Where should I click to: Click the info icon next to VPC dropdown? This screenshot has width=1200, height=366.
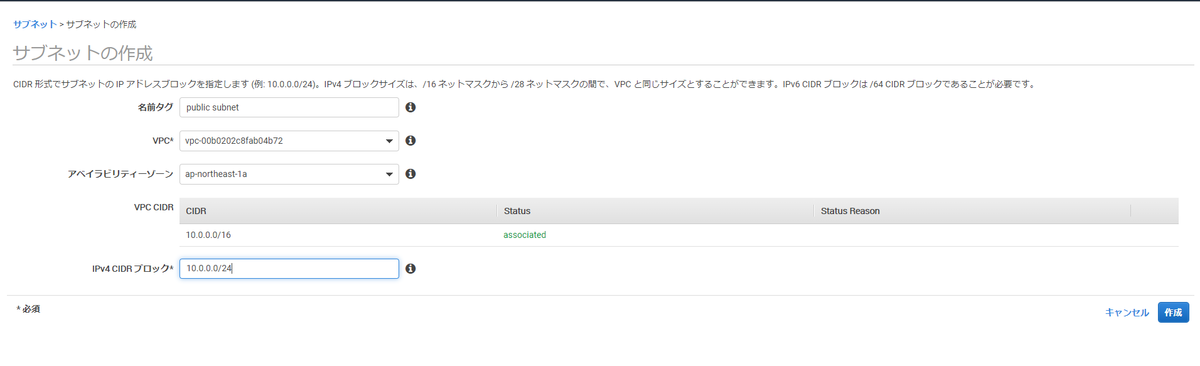click(x=410, y=141)
